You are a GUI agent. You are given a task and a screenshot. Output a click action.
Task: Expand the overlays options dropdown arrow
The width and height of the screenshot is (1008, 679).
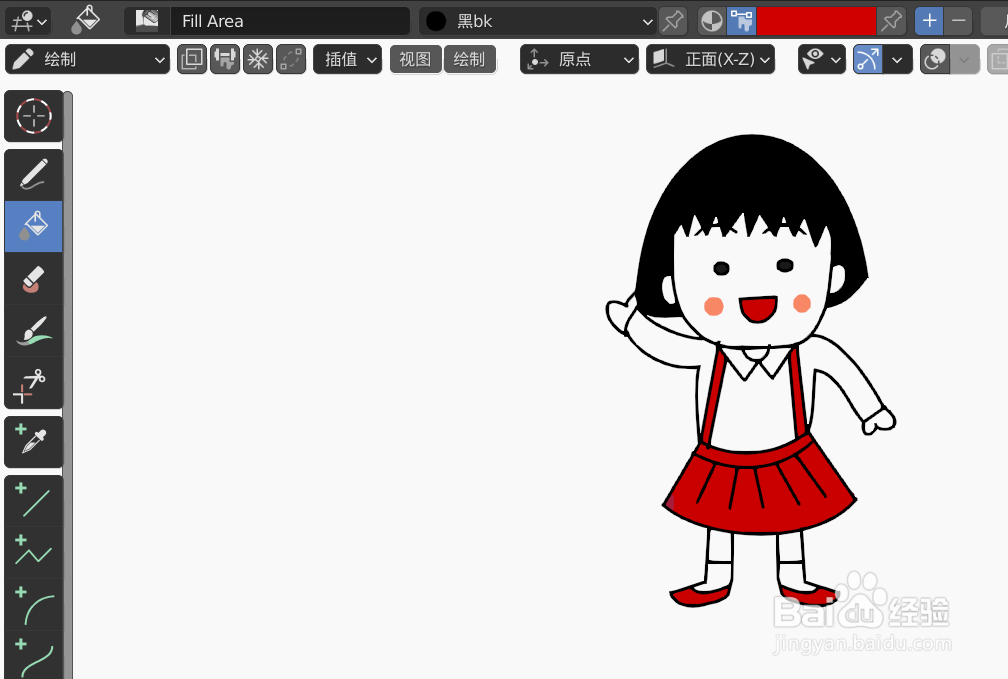click(x=964, y=59)
